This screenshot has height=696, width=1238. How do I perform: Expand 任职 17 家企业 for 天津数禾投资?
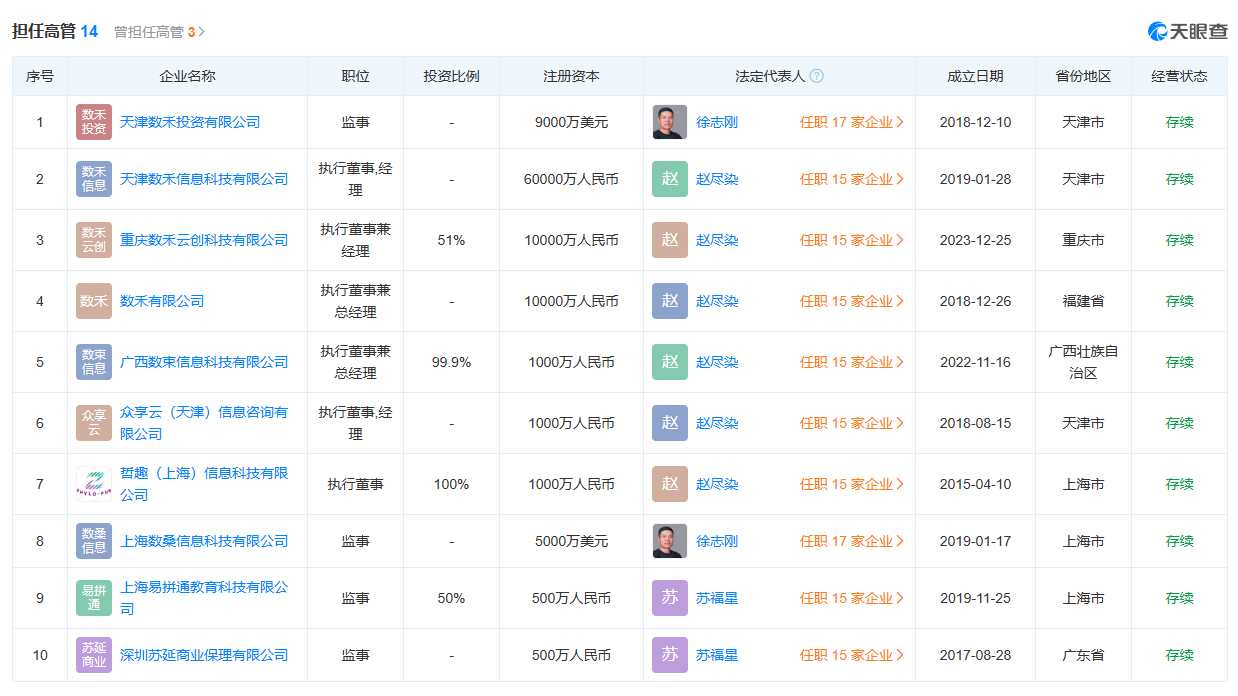coord(852,122)
